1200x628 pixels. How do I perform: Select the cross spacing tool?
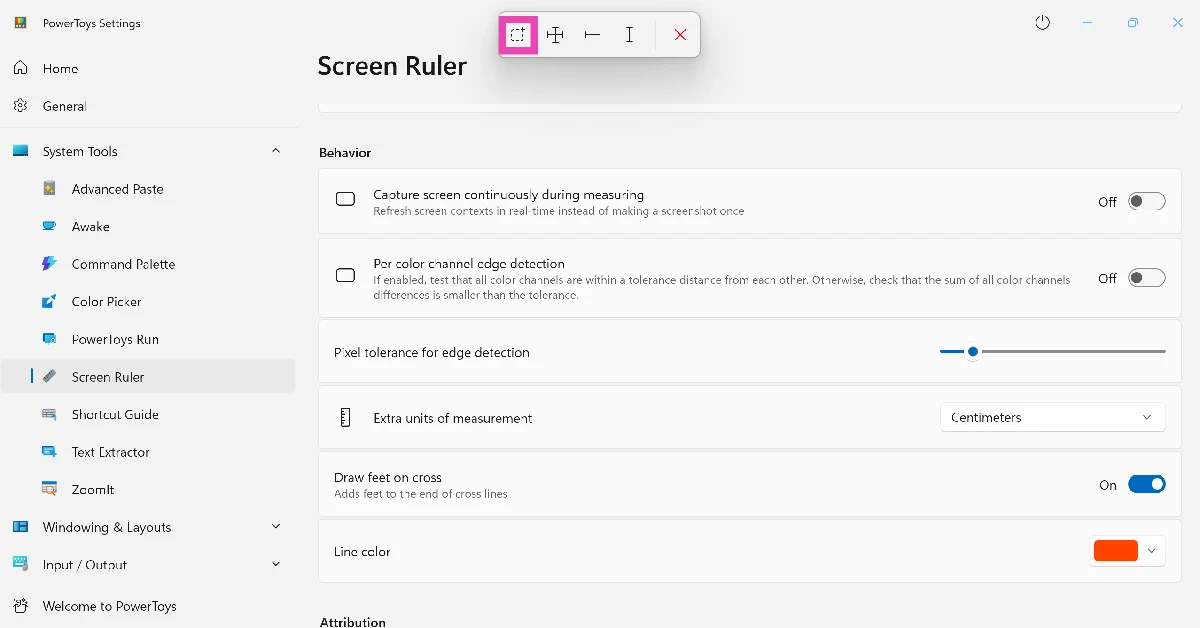point(555,35)
